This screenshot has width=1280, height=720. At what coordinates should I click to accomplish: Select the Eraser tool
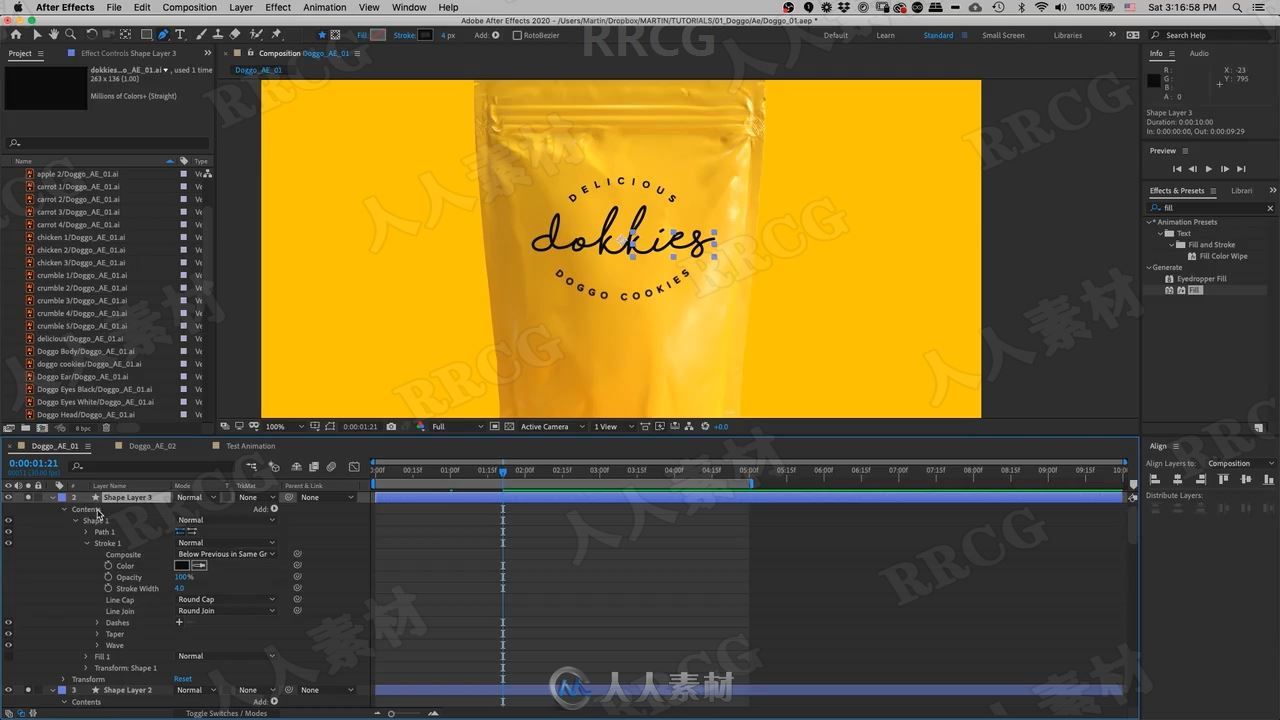click(235, 34)
